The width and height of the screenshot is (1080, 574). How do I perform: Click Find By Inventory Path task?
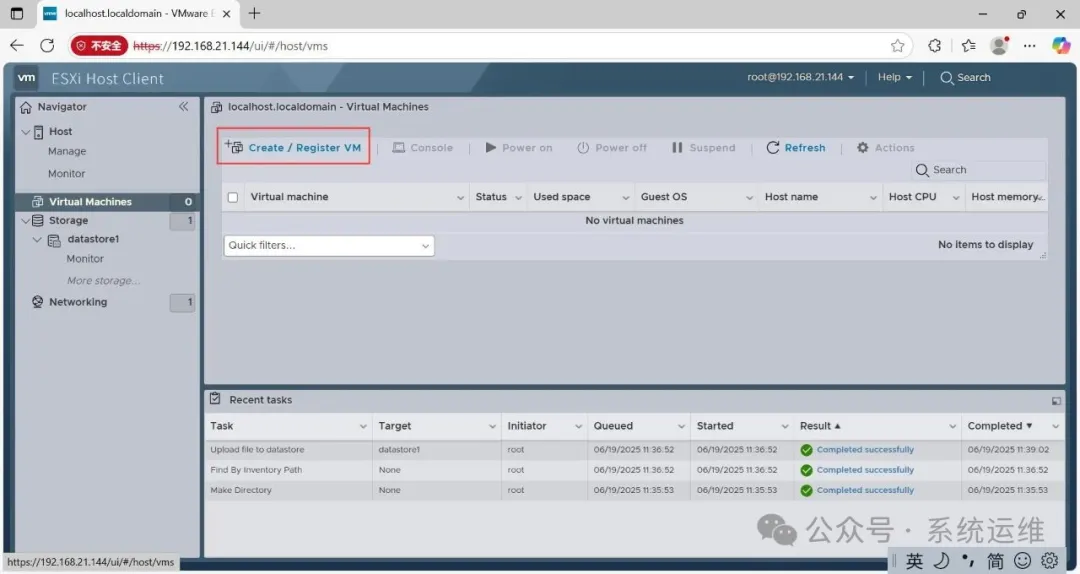256,470
